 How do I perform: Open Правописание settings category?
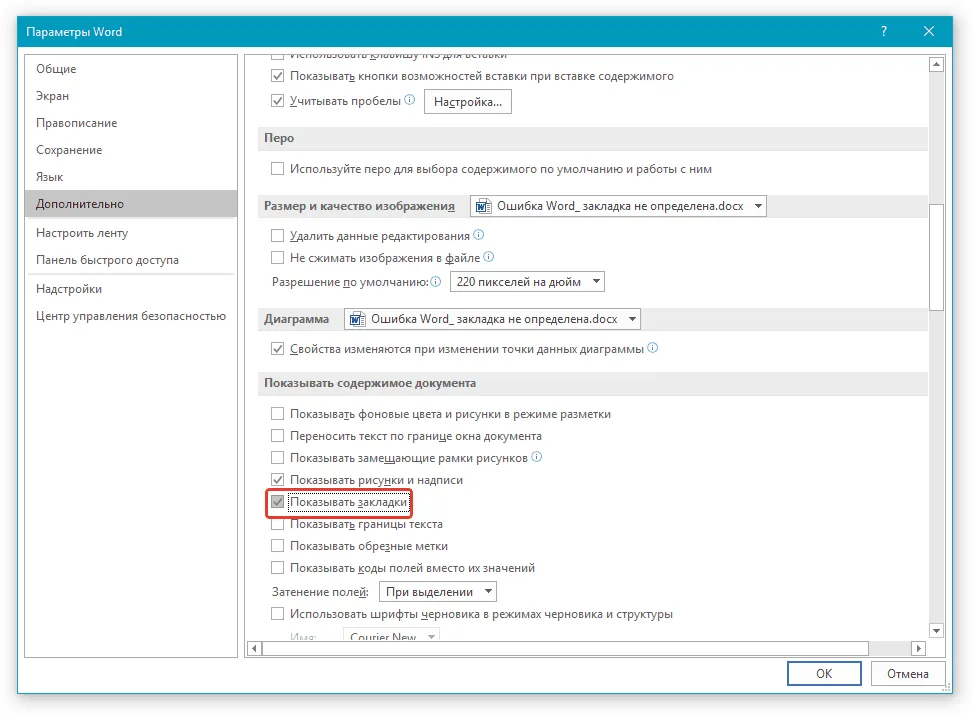(x=130, y=123)
